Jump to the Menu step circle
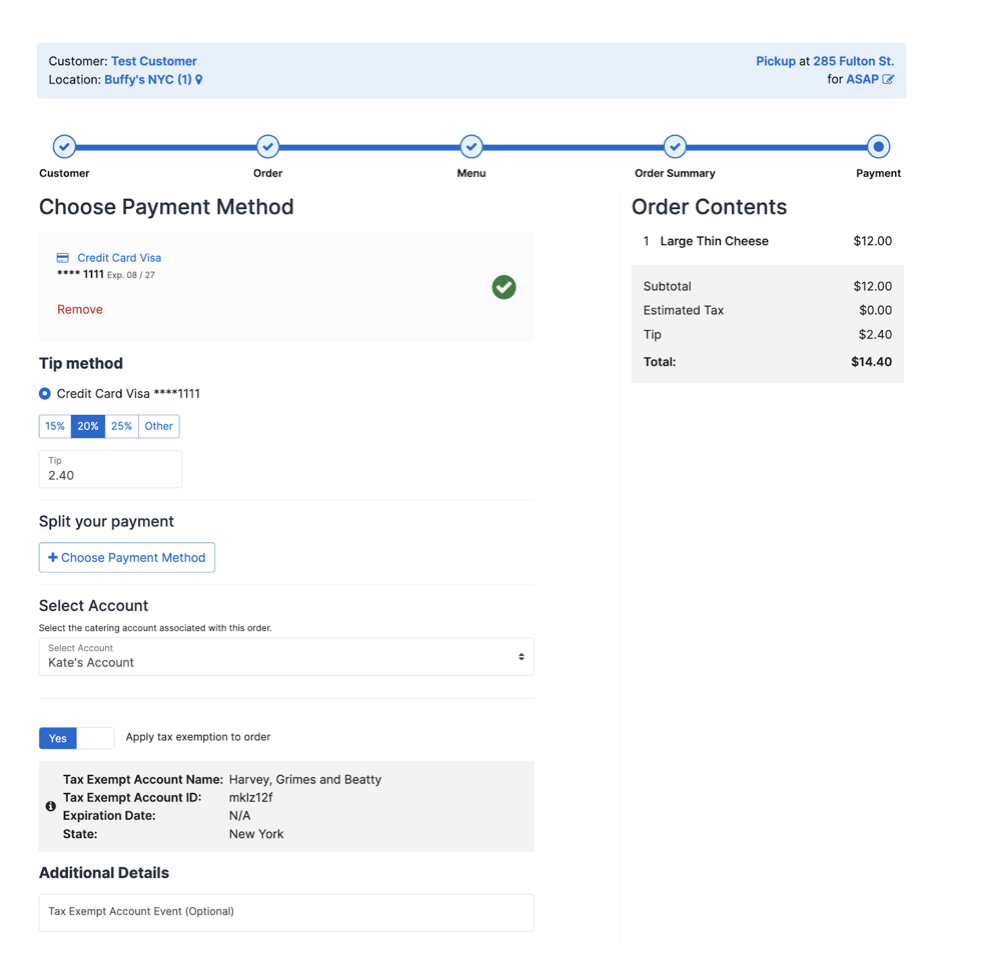This screenshot has height=954, width=1006. (472, 147)
